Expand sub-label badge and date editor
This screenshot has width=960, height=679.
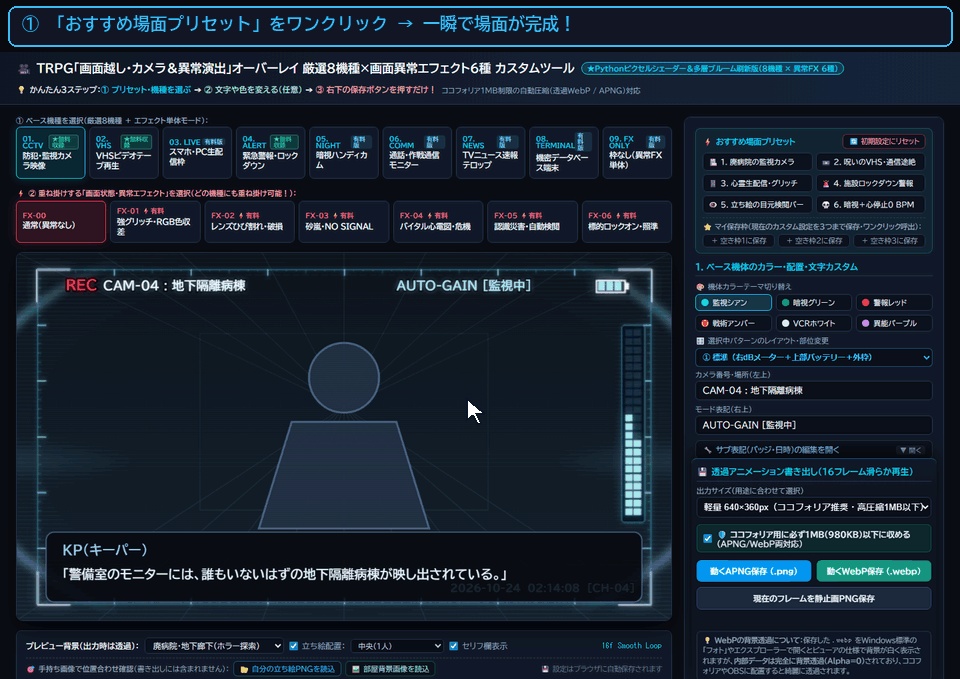[x=814, y=449]
